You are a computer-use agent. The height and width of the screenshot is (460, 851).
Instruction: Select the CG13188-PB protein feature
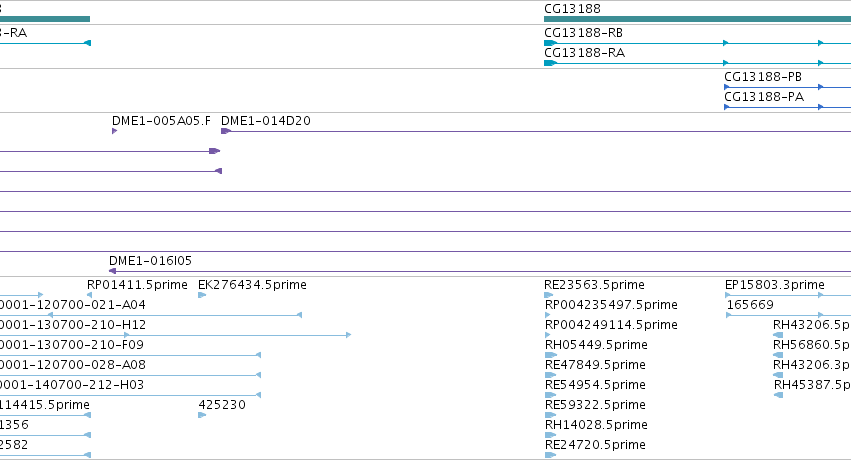788,87
